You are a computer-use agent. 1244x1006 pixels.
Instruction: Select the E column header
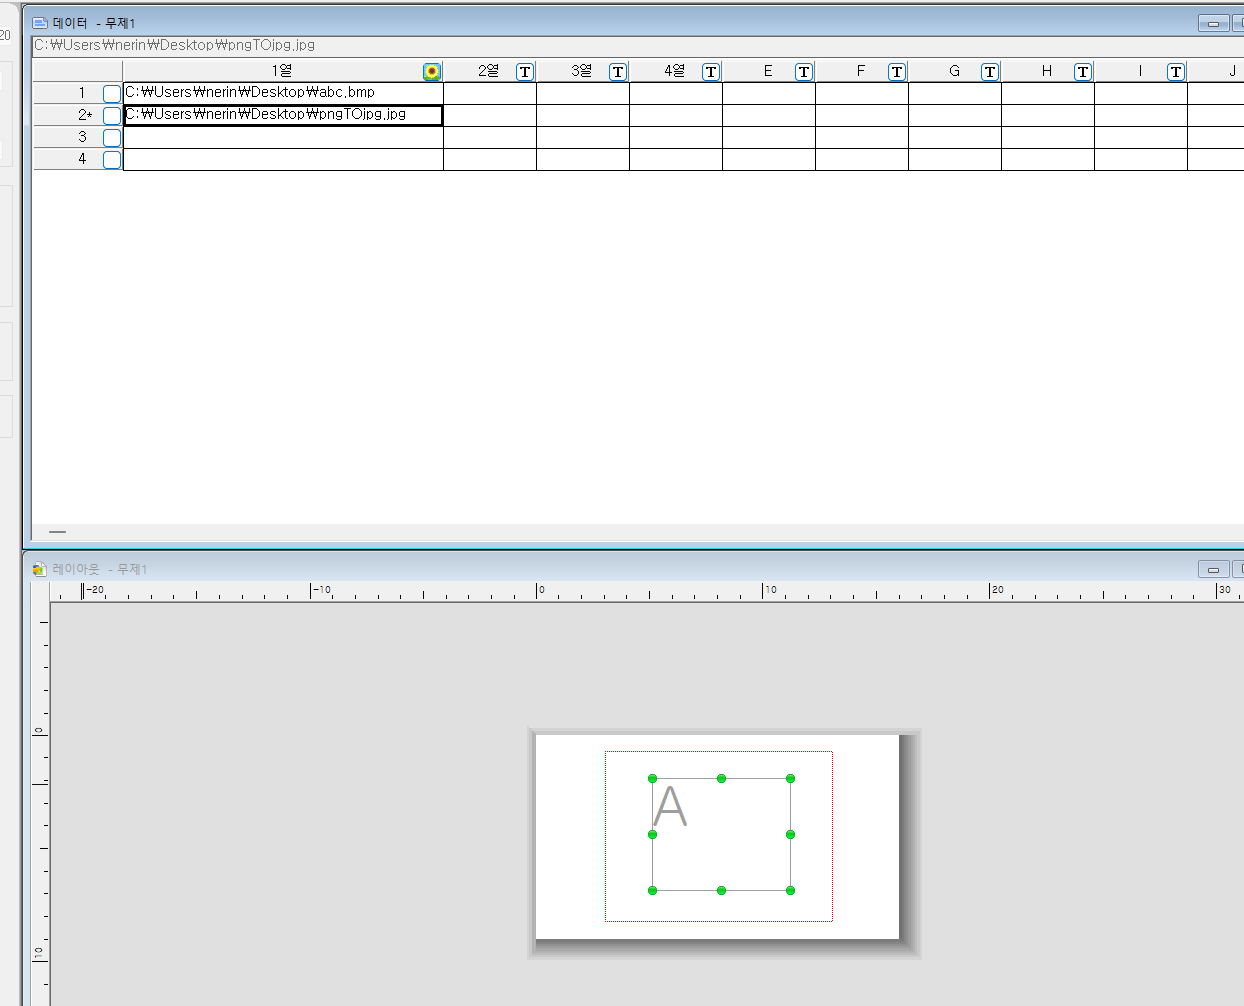[769, 71]
